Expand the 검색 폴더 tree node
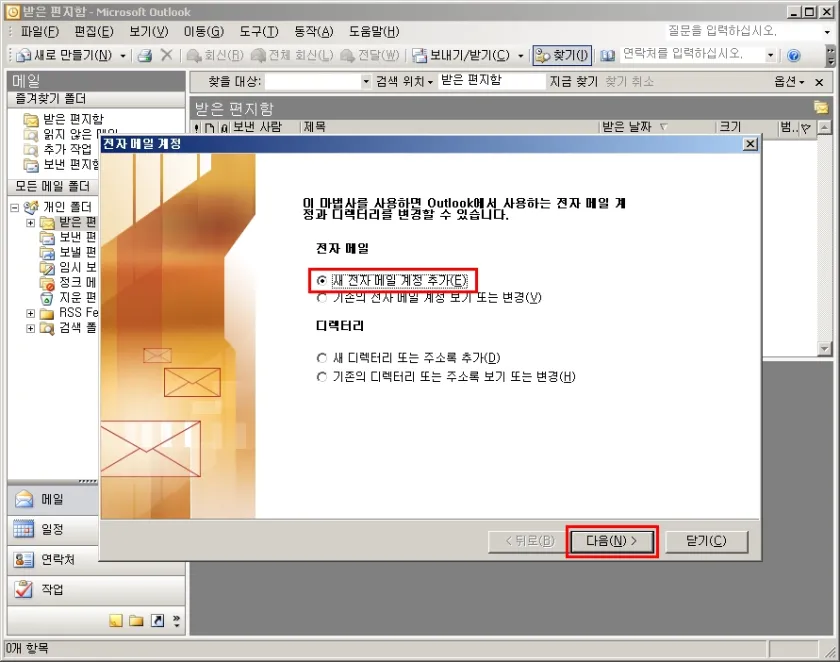The image size is (840, 662). pyautogui.click(x=31, y=328)
